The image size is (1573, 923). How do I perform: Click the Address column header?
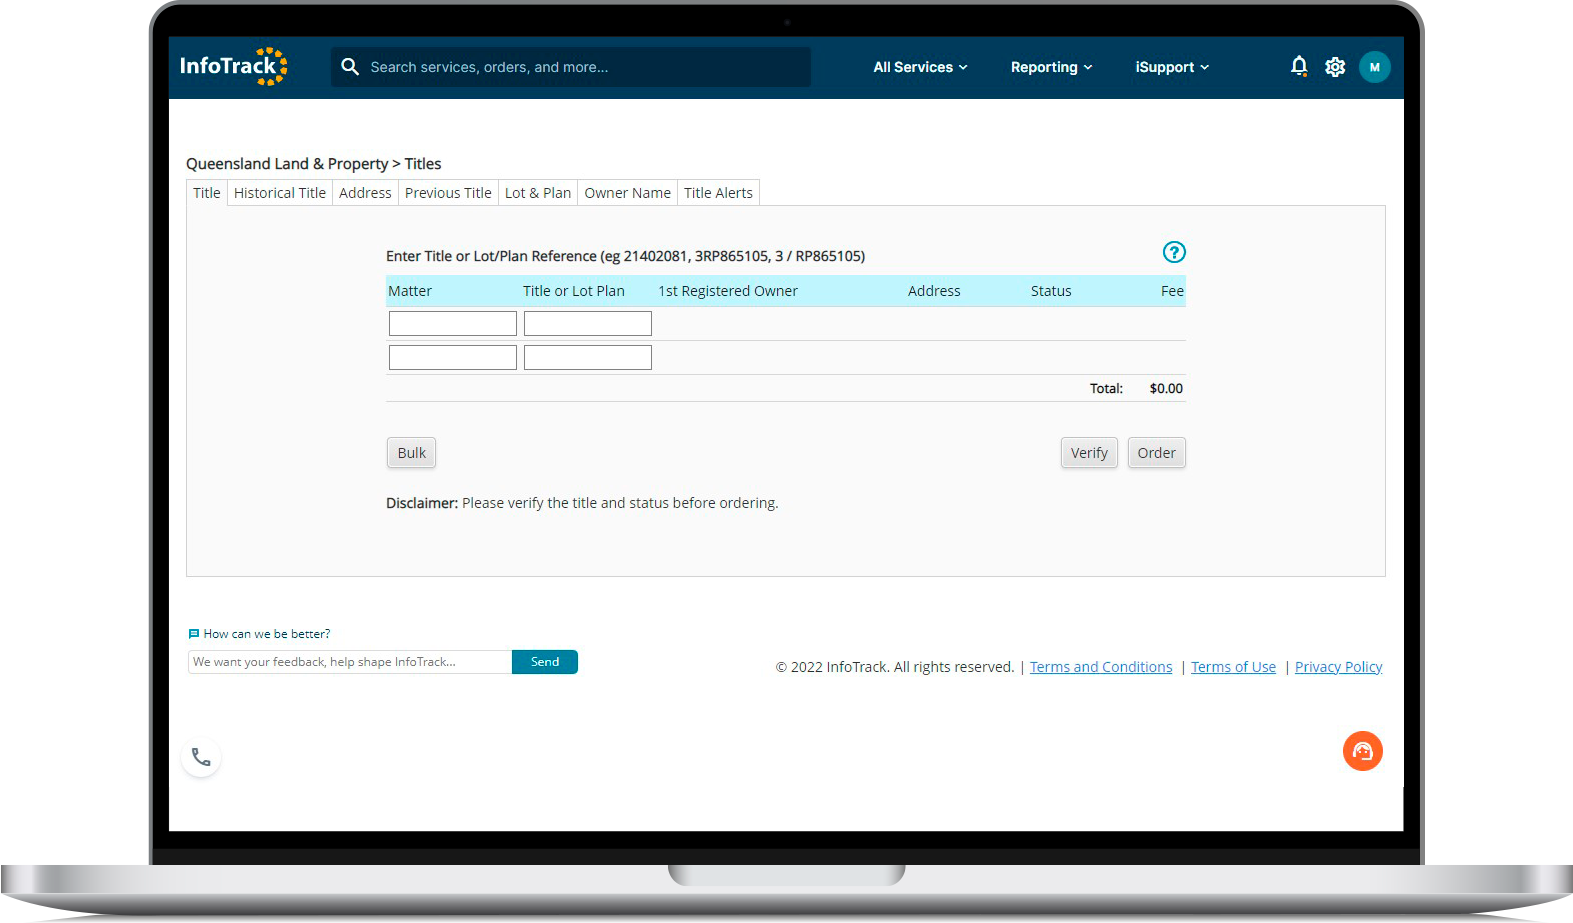(934, 291)
